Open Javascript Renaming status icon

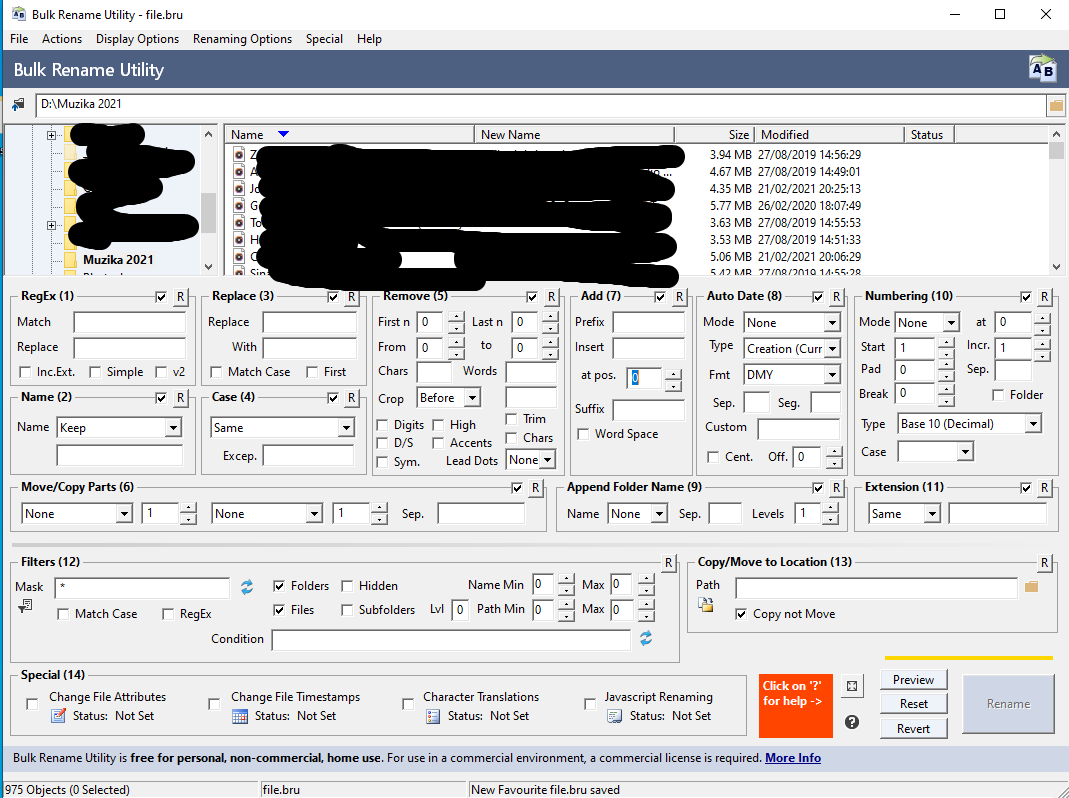[x=614, y=716]
